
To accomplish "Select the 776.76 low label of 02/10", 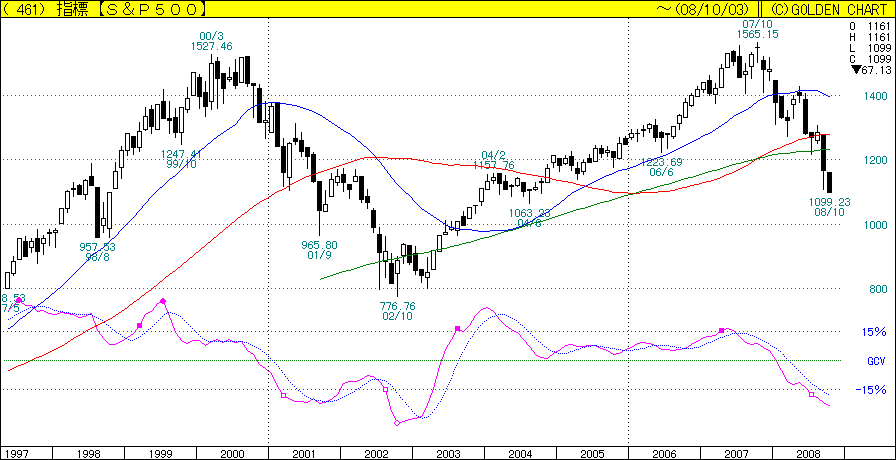I will pyautogui.click(x=396, y=305).
